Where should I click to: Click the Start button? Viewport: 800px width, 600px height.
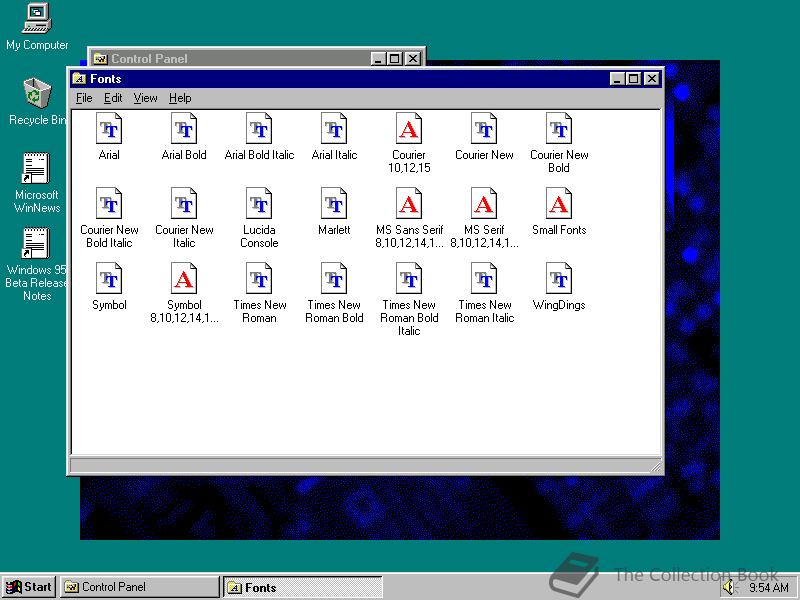tap(29, 587)
